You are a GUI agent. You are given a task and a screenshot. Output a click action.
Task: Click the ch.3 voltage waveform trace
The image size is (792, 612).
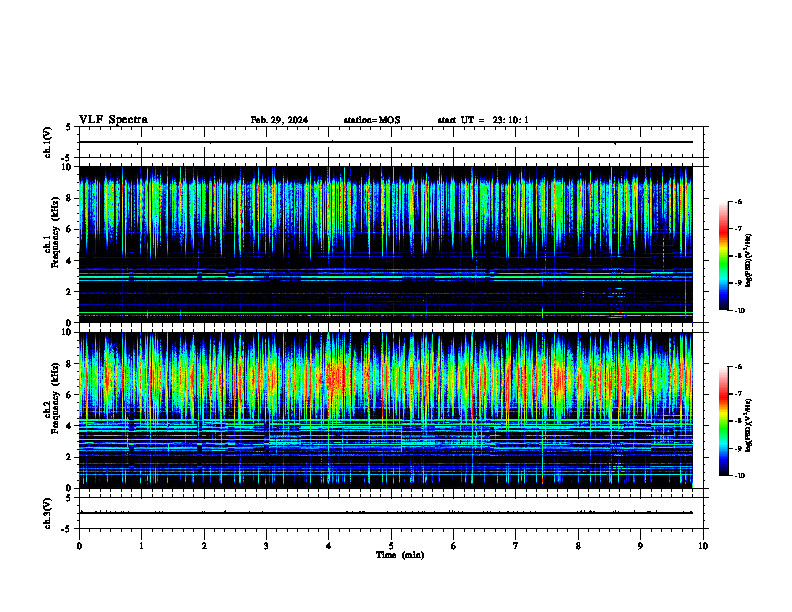click(x=386, y=513)
